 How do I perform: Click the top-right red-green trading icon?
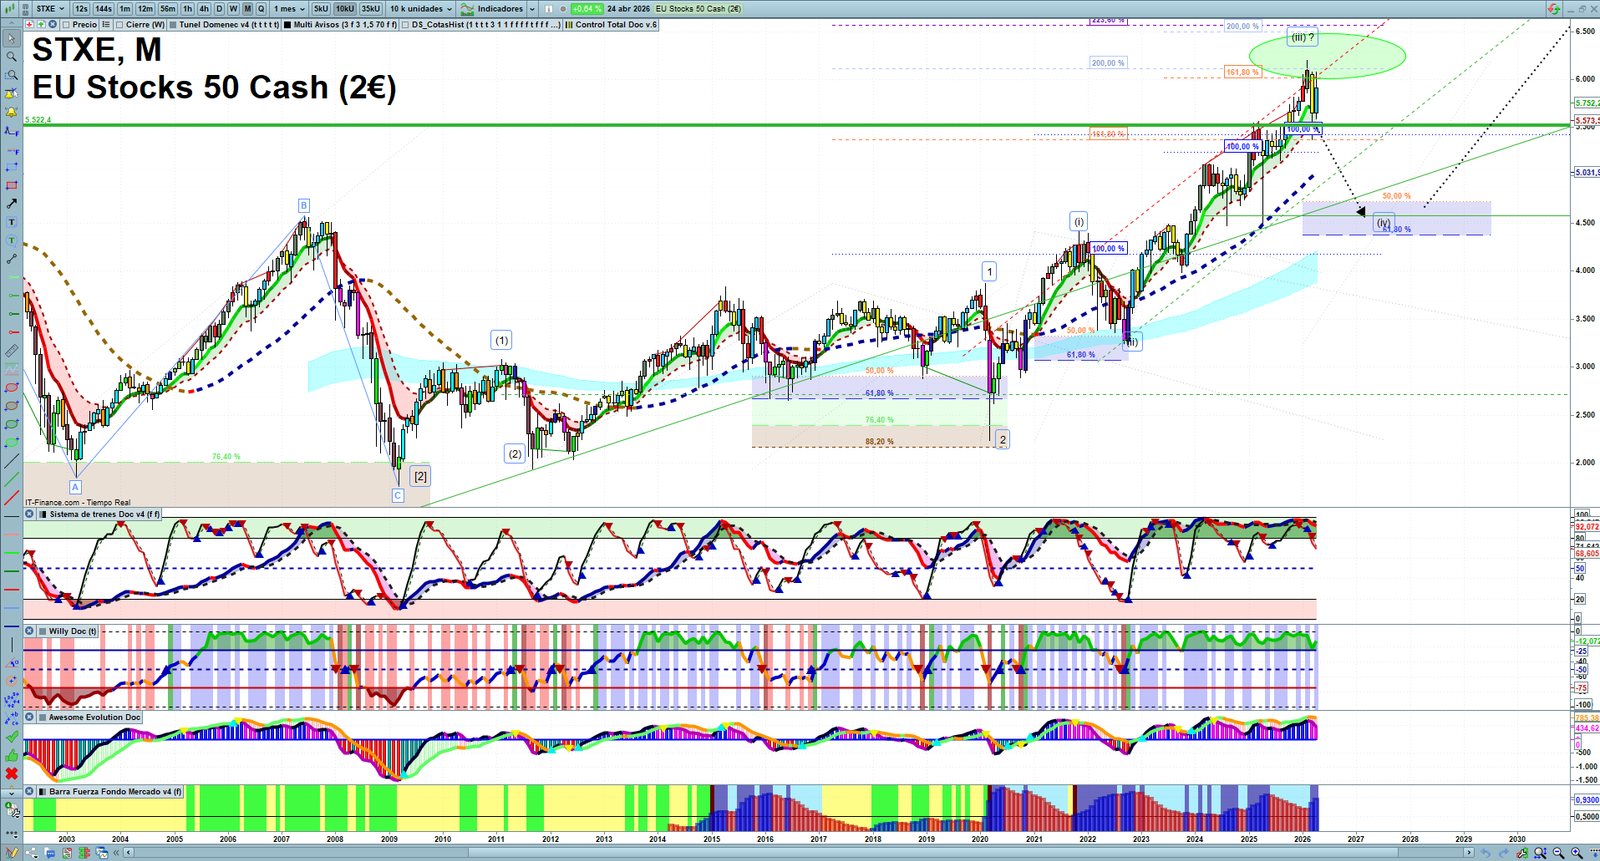coord(1554,9)
